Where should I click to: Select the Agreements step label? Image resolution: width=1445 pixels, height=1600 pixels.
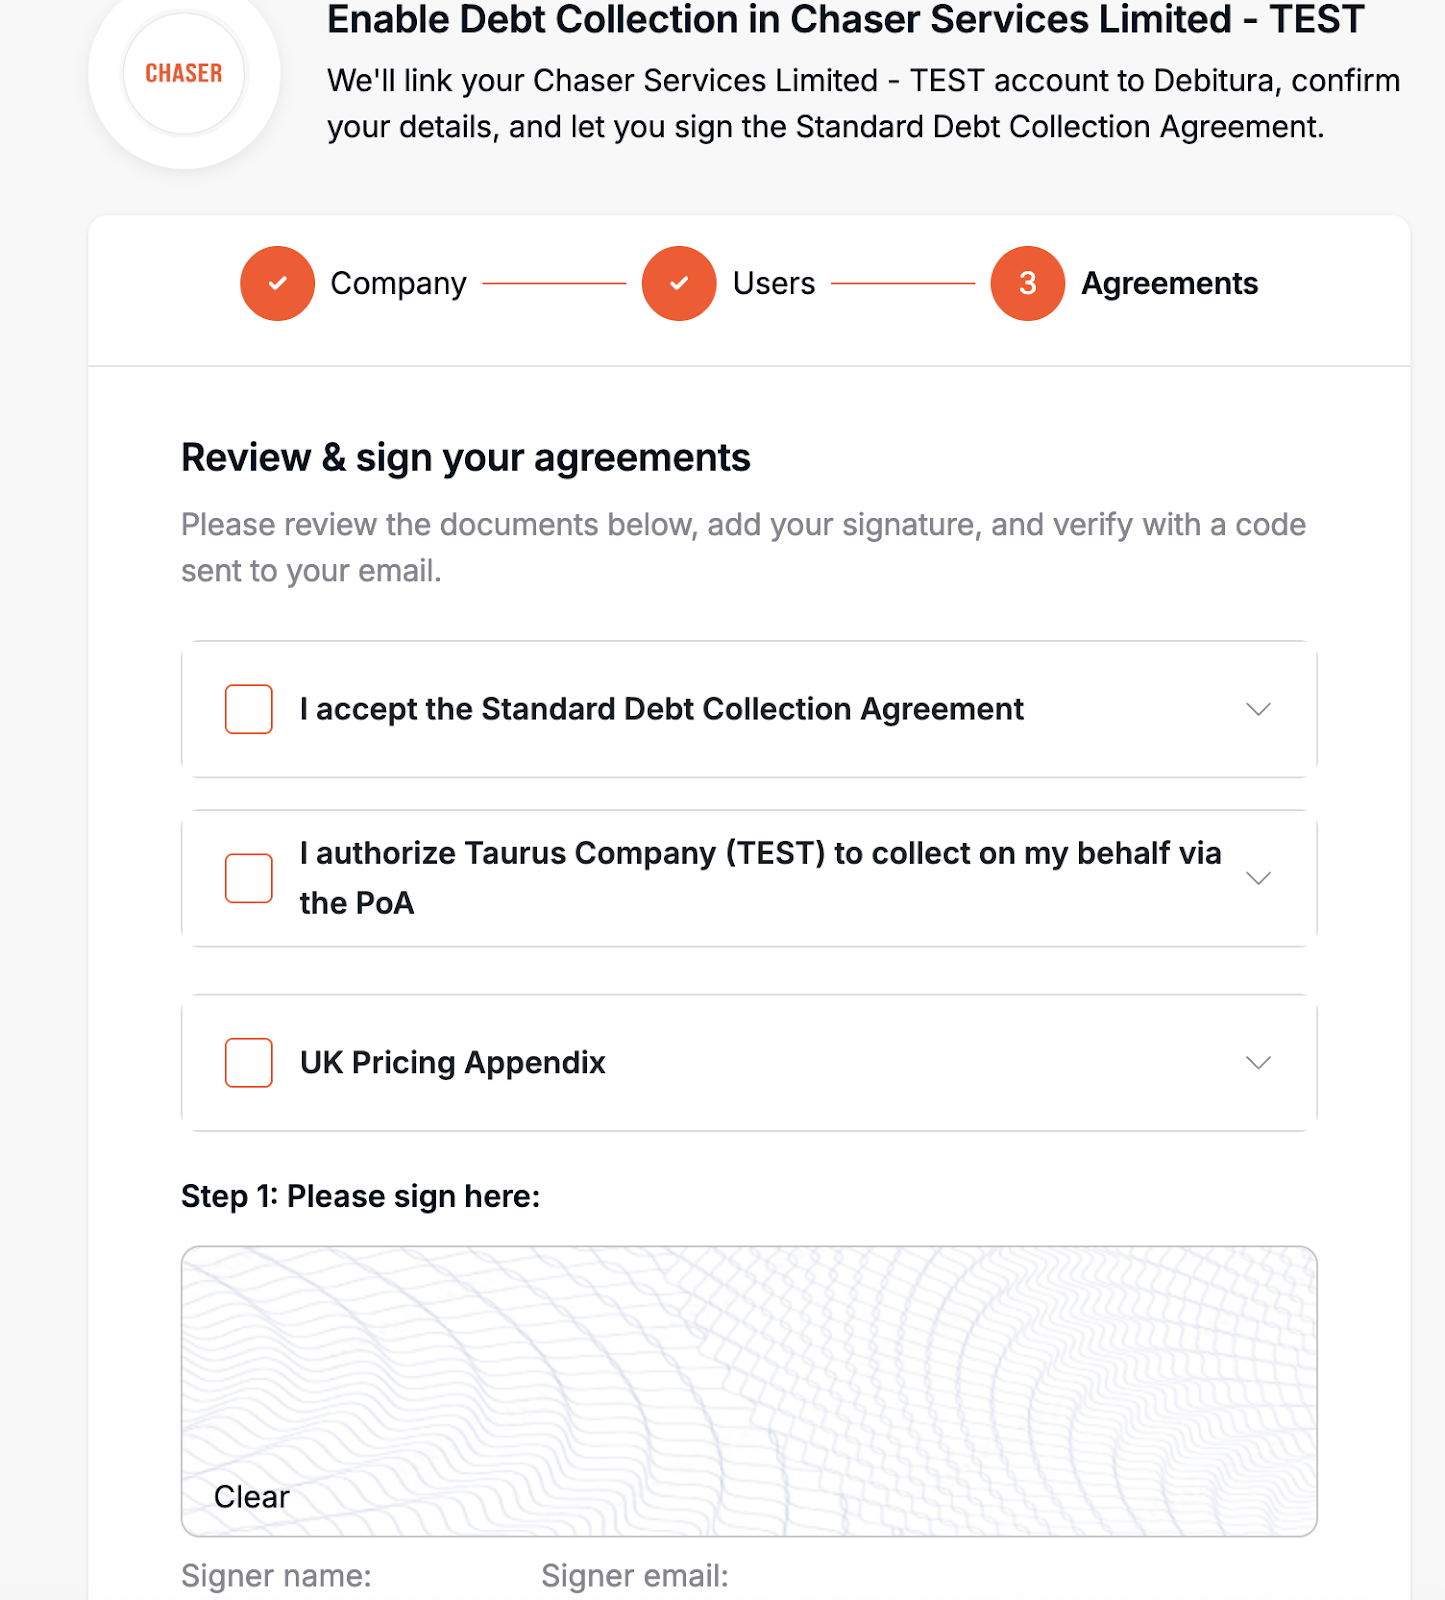click(1169, 284)
